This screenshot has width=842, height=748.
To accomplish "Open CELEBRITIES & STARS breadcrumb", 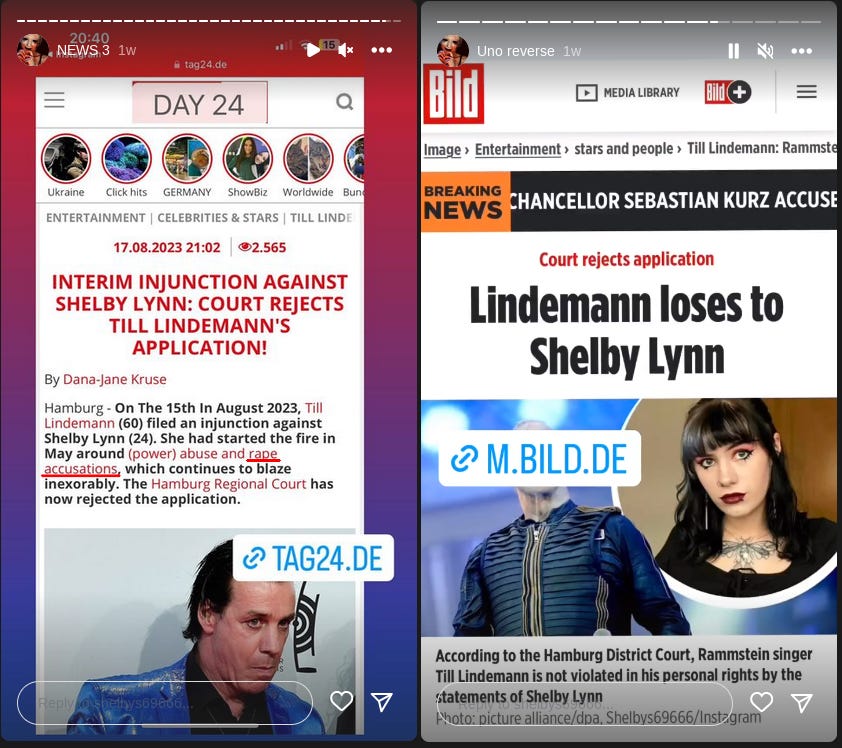I will 218,217.
